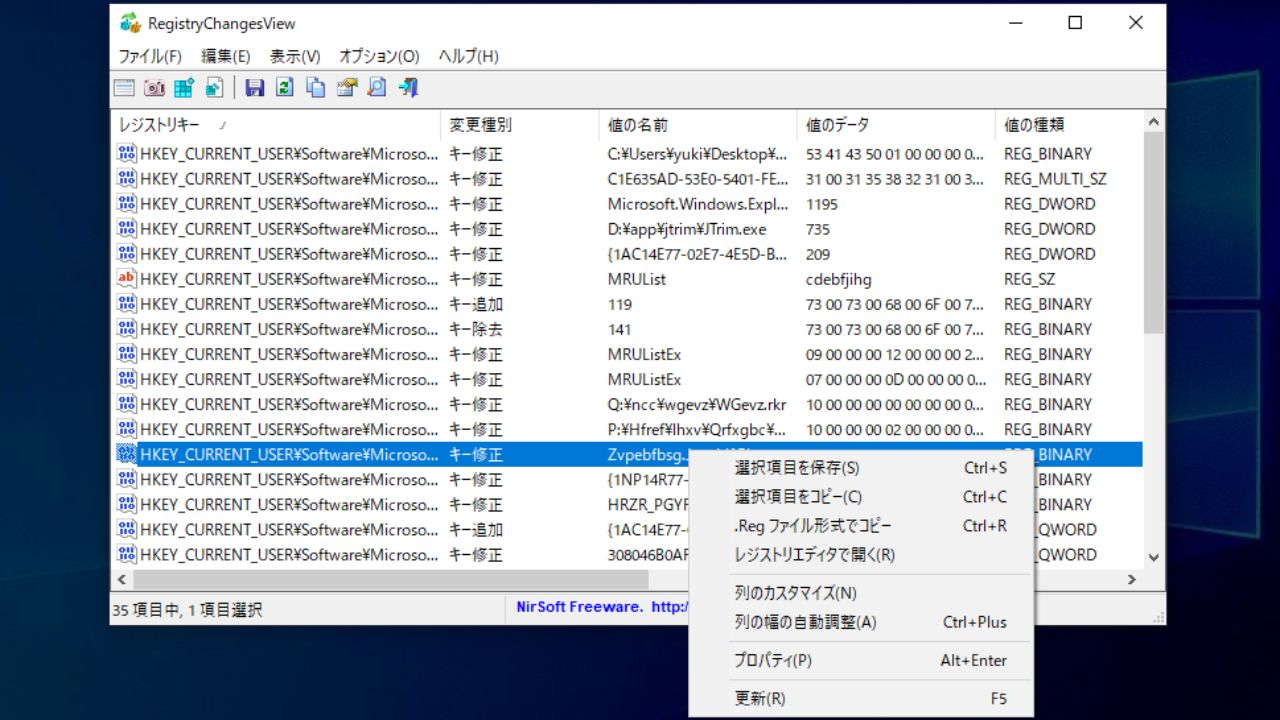Select the REG_SZ type cell

point(1029,279)
